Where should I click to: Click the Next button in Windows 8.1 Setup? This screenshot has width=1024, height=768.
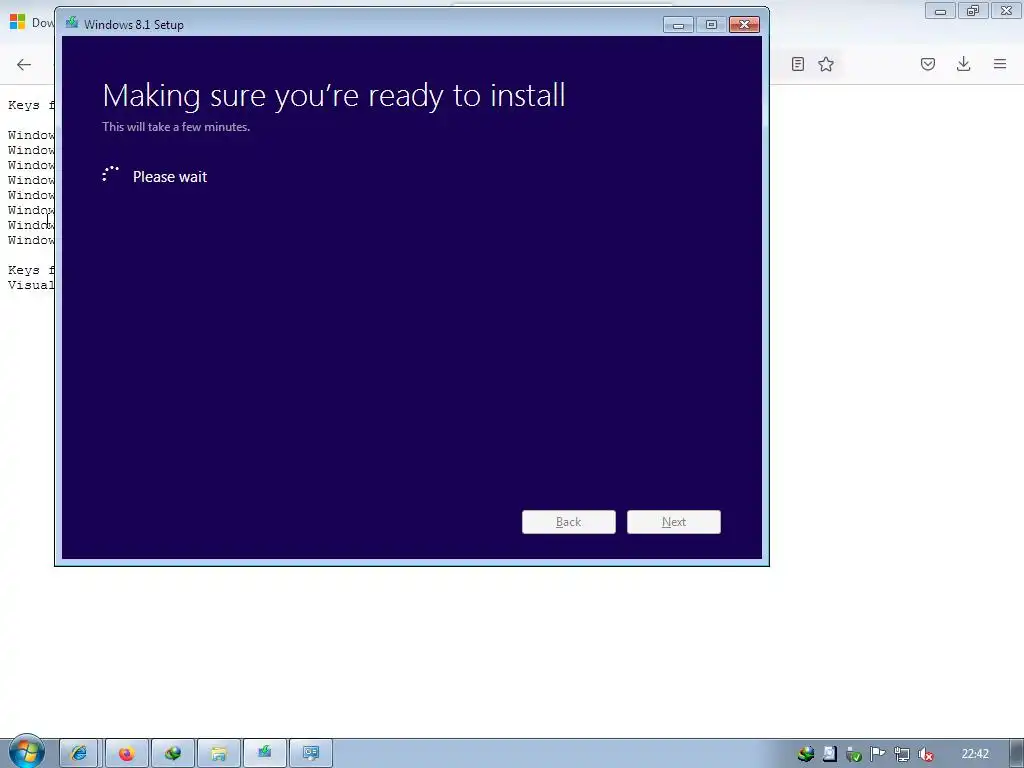673,522
